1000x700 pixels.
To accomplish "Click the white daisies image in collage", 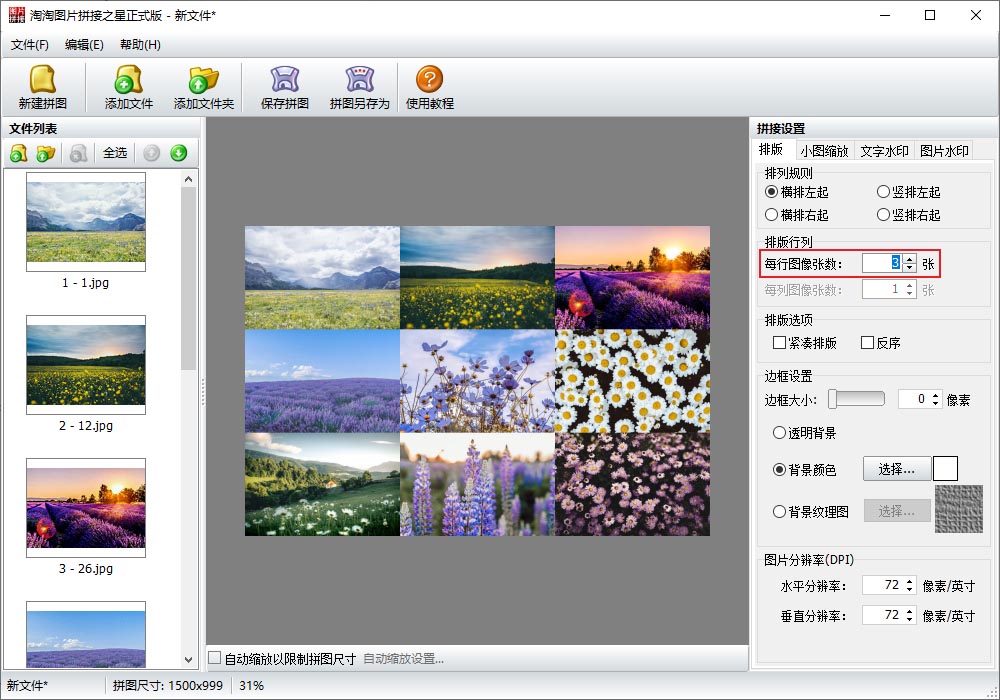I will click(x=632, y=381).
